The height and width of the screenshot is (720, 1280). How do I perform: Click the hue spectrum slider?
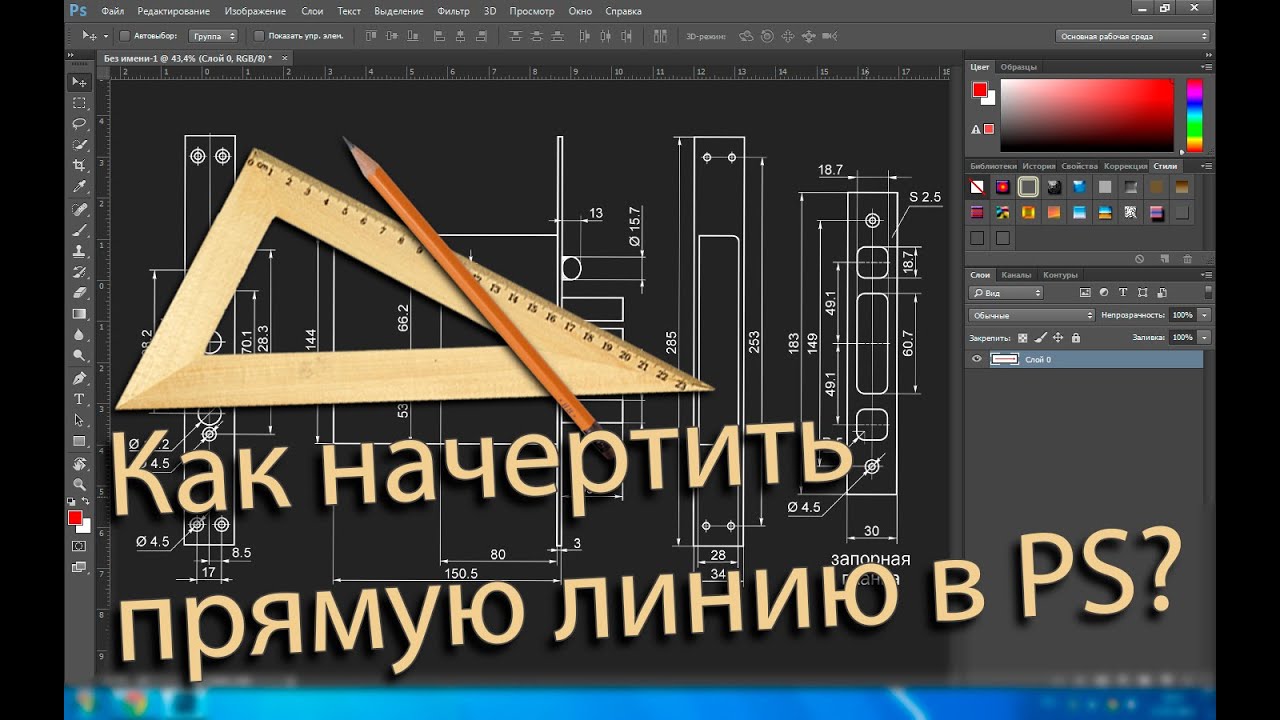(x=1194, y=115)
